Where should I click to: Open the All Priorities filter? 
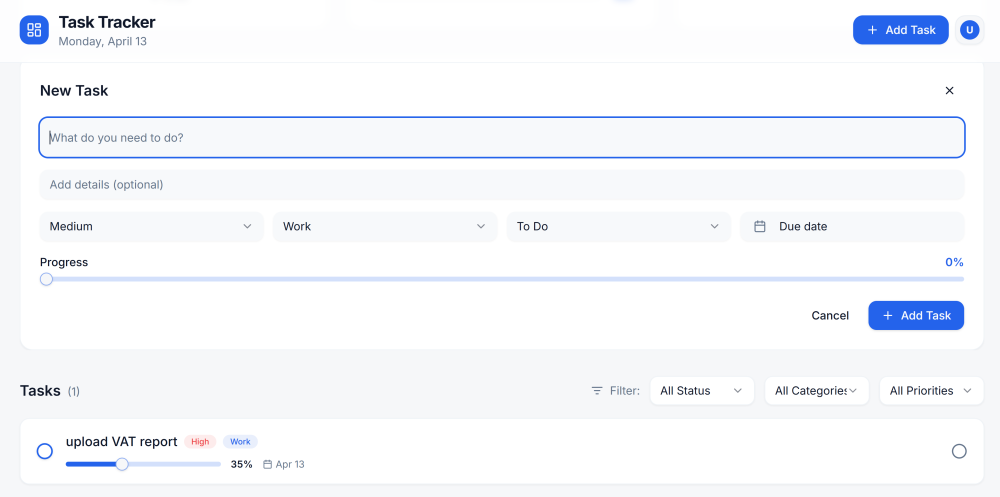pyautogui.click(x=931, y=390)
